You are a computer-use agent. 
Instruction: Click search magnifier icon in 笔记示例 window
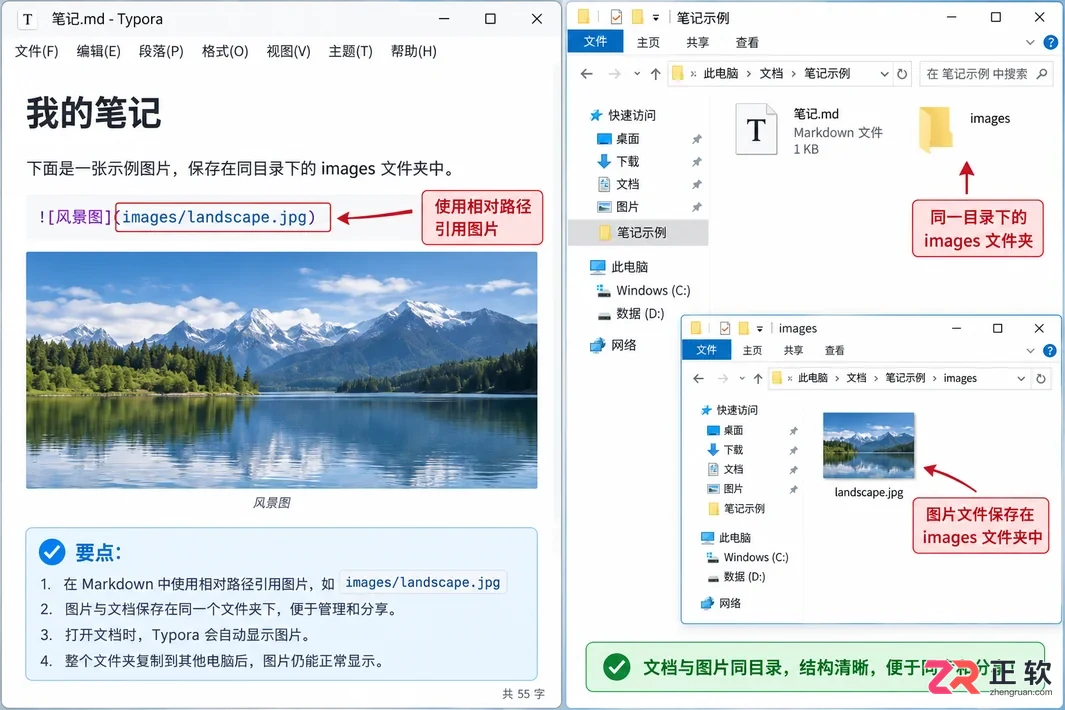[x=1042, y=73]
